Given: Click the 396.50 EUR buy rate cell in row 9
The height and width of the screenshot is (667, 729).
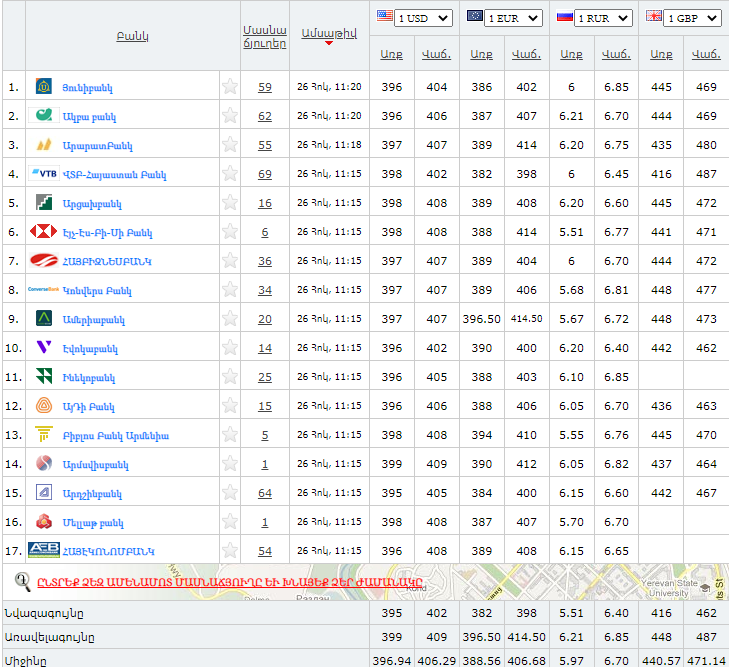Looking at the screenshot, I should (481, 319).
